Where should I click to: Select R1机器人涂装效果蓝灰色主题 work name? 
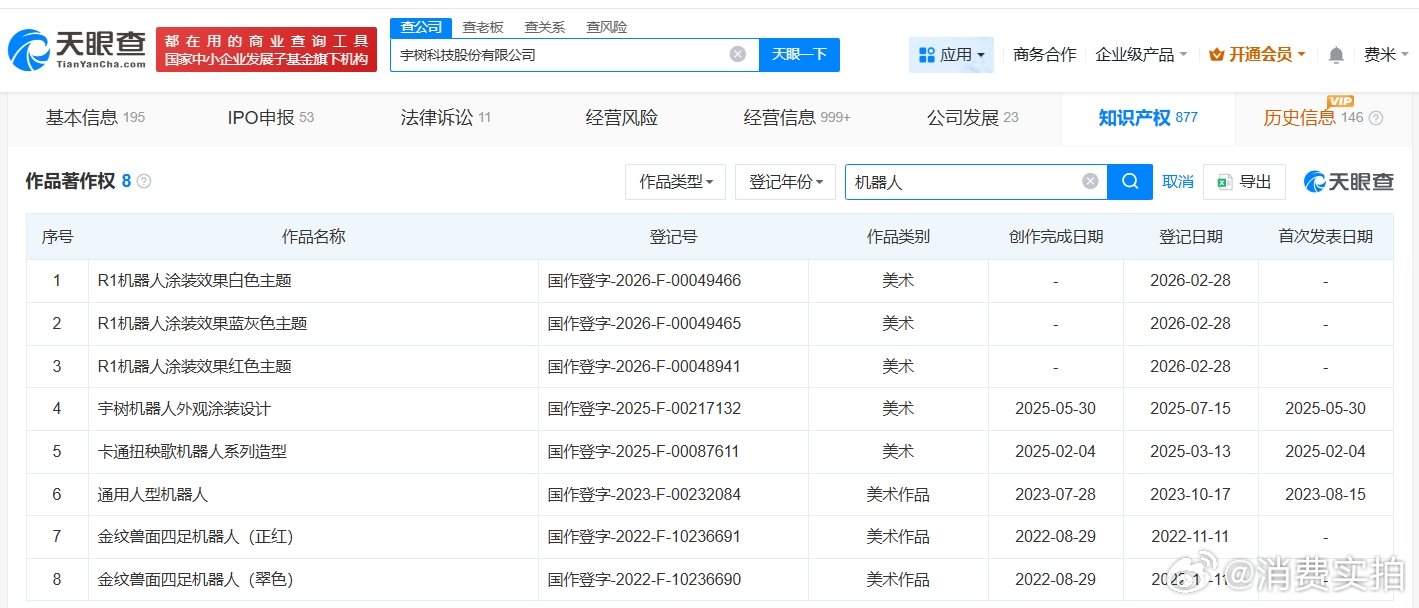click(202, 324)
